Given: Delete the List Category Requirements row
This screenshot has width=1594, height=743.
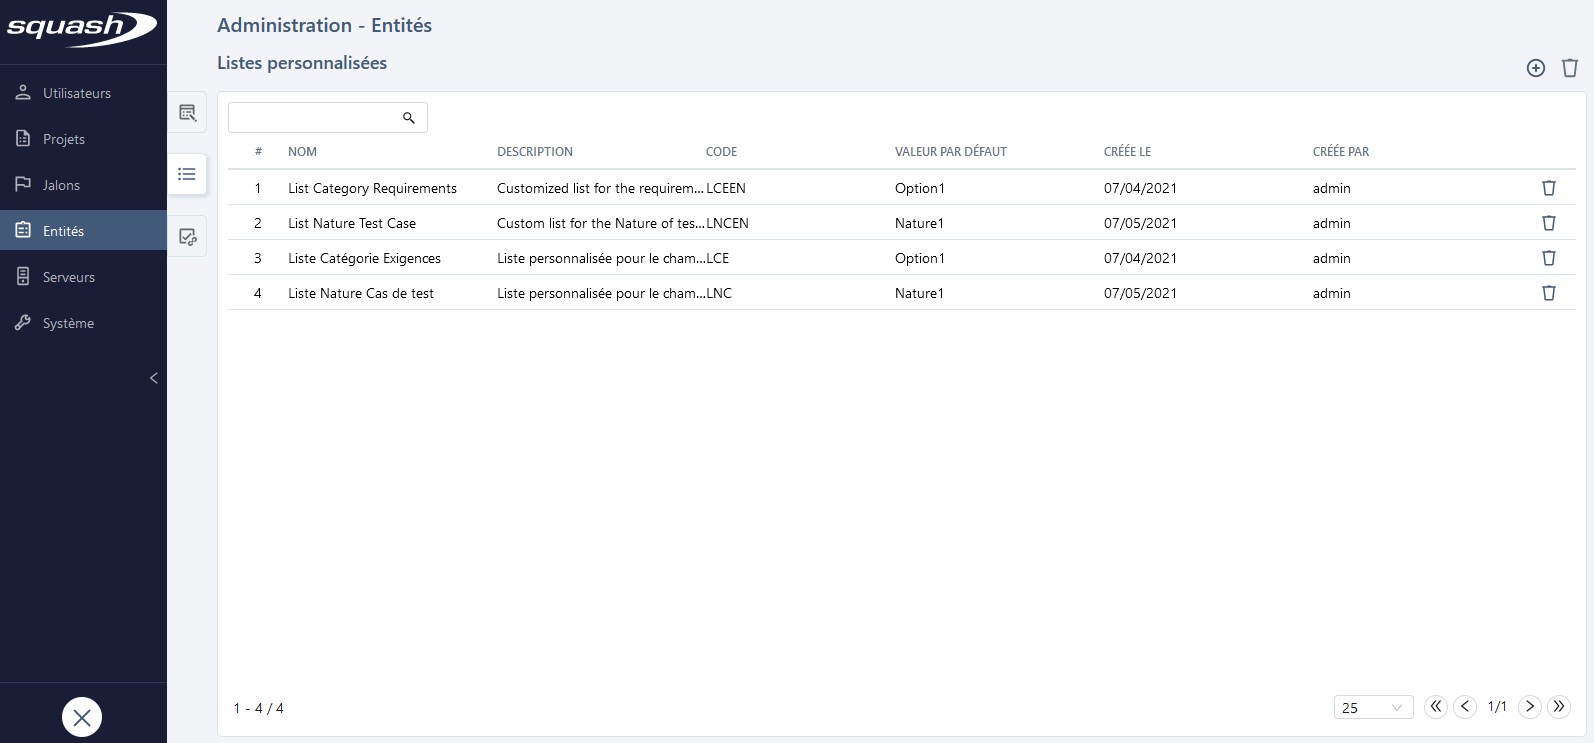Looking at the screenshot, I should click(1548, 188).
